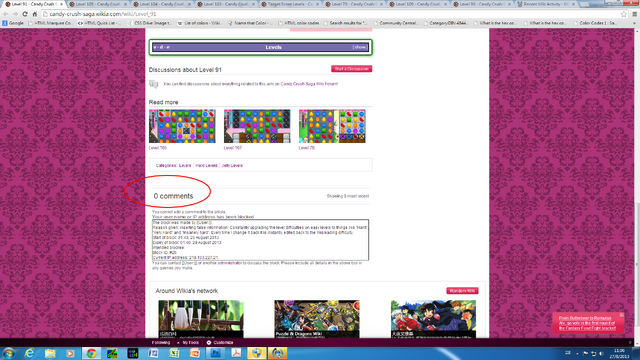Switch to the Target Score Levels tab
The height and width of the screenshot is (360, 640).
(x=290, y=4)
